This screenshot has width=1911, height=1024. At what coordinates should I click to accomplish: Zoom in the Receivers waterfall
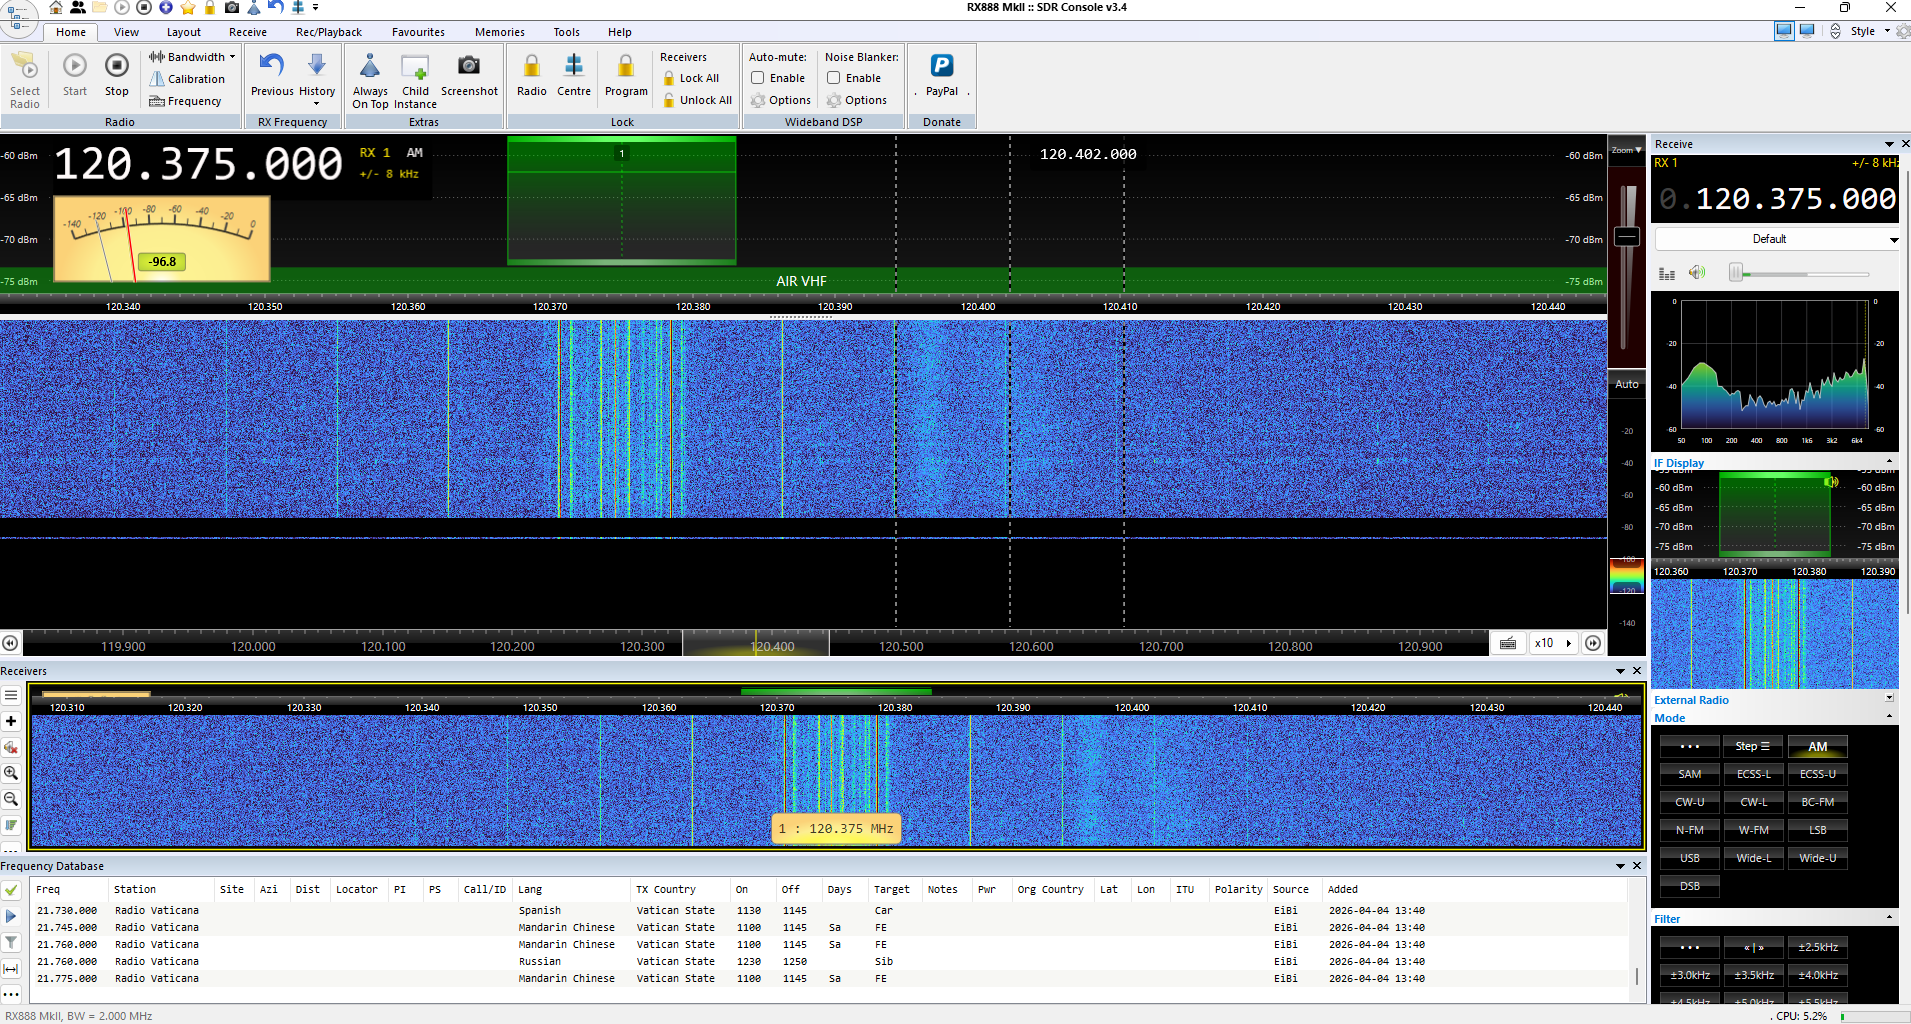click(x=11, y=773)
